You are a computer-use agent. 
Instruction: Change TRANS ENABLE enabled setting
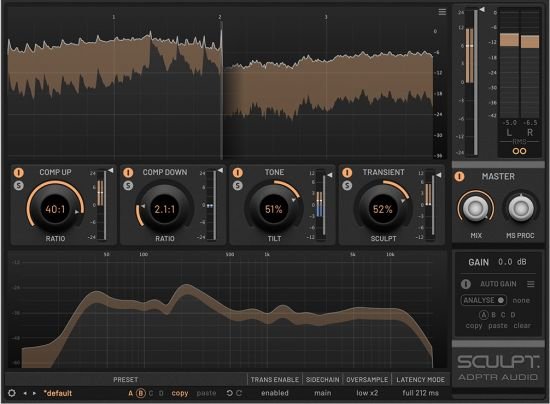275,393
